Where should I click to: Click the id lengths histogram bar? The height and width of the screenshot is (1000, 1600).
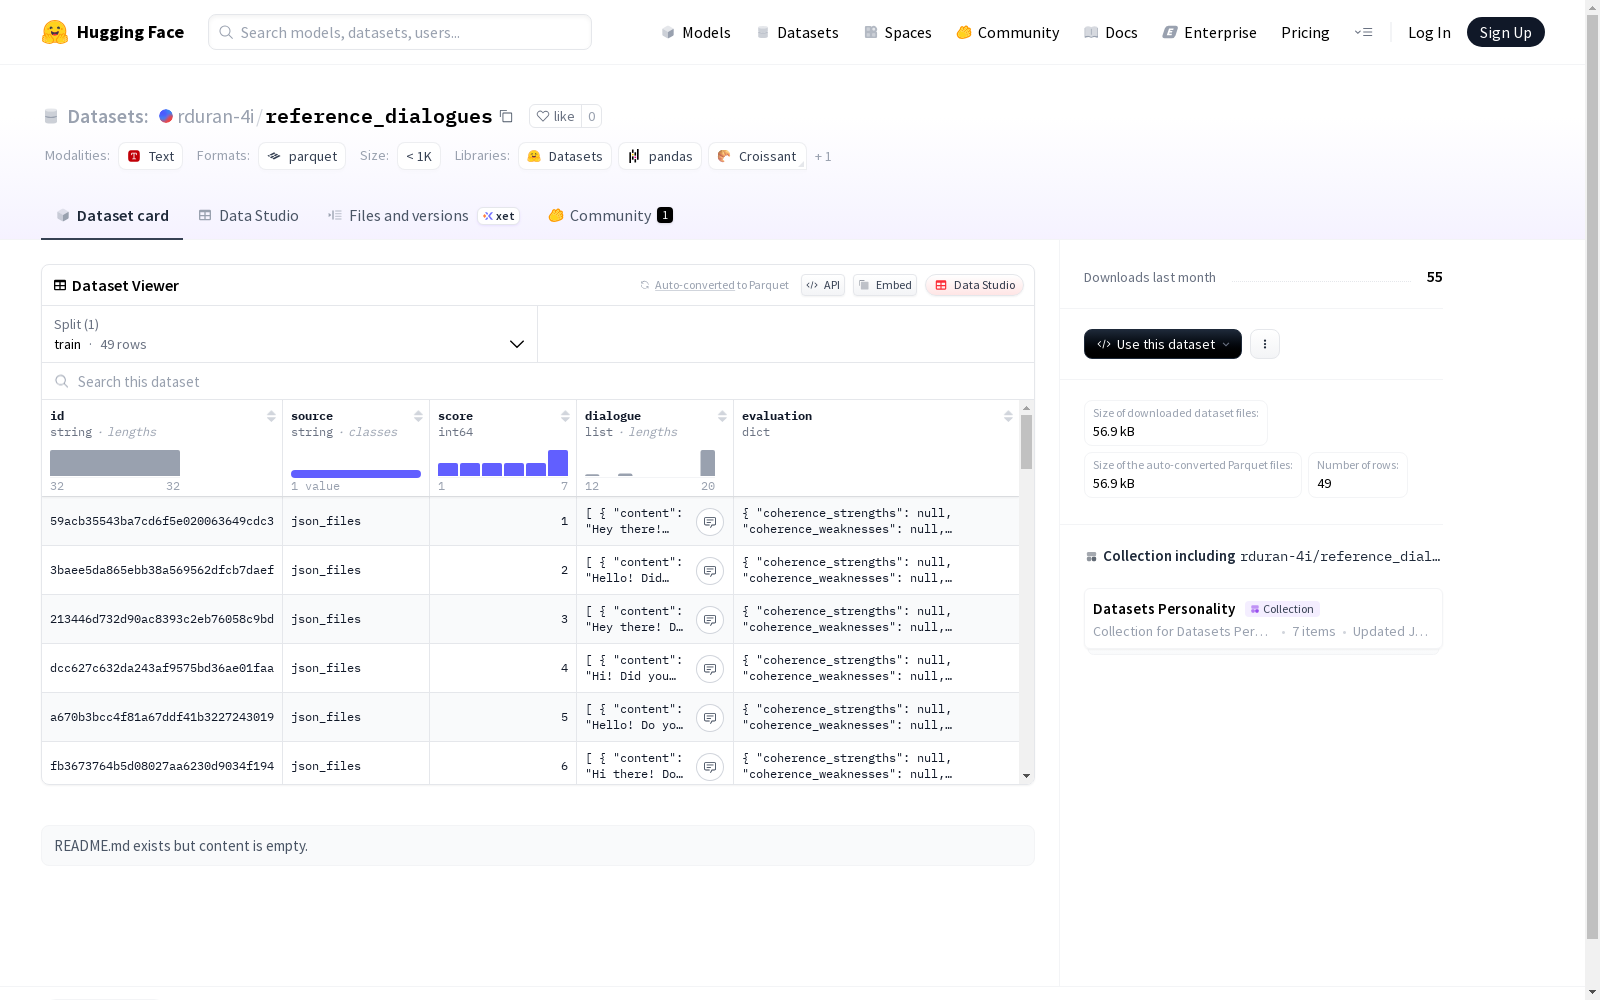(x=115, y=463)
